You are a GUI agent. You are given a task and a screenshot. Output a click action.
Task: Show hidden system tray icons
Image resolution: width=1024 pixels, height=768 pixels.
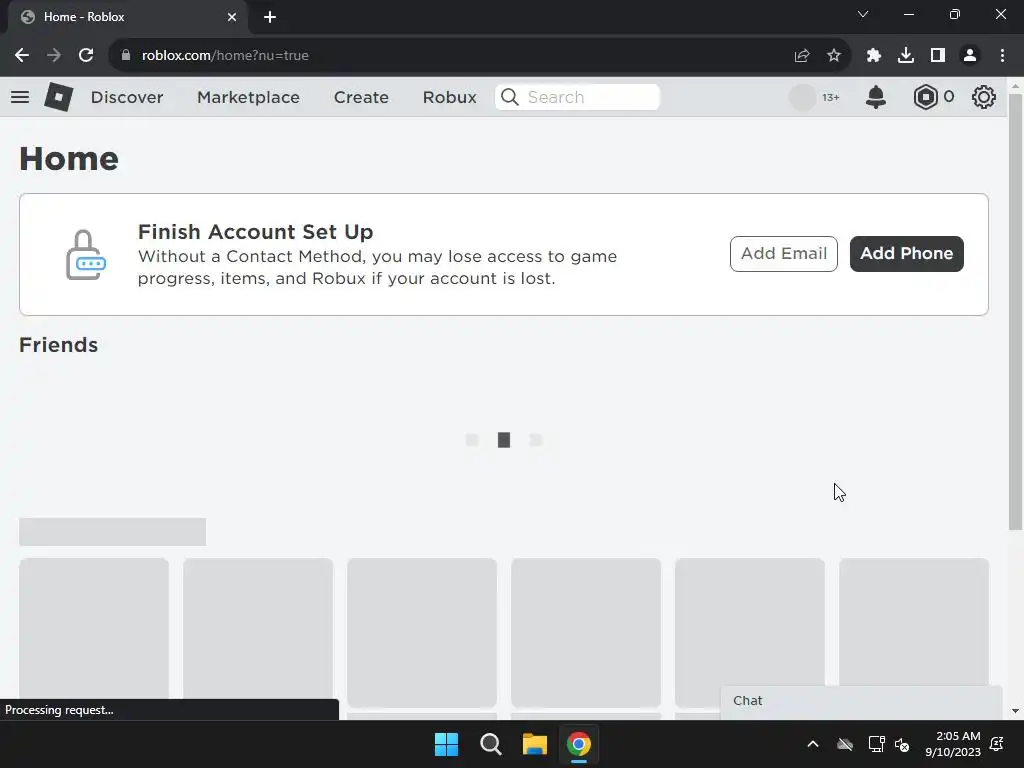click(x=813, y=744)
